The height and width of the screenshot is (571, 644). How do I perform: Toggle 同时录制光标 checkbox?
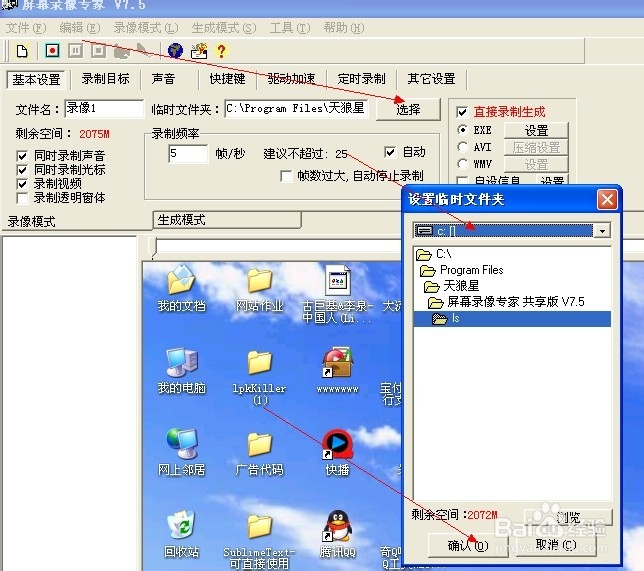22,170
